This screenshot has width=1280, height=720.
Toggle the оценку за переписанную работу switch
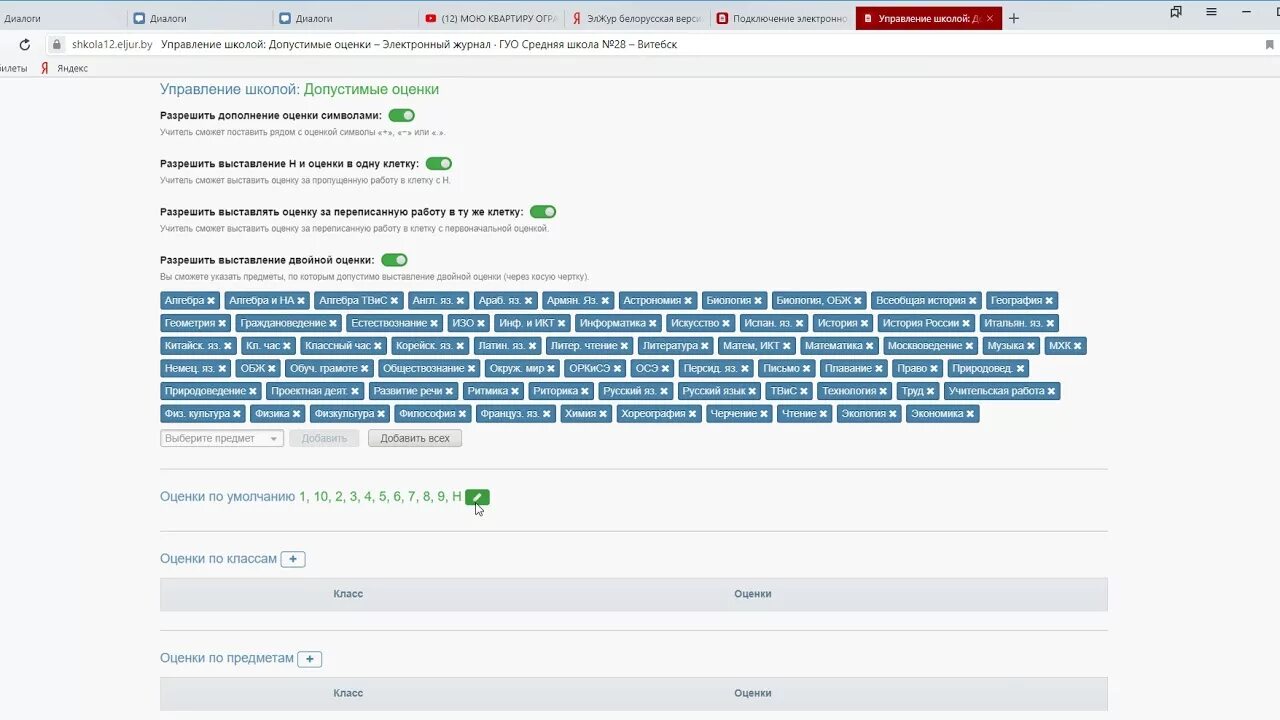543,212
